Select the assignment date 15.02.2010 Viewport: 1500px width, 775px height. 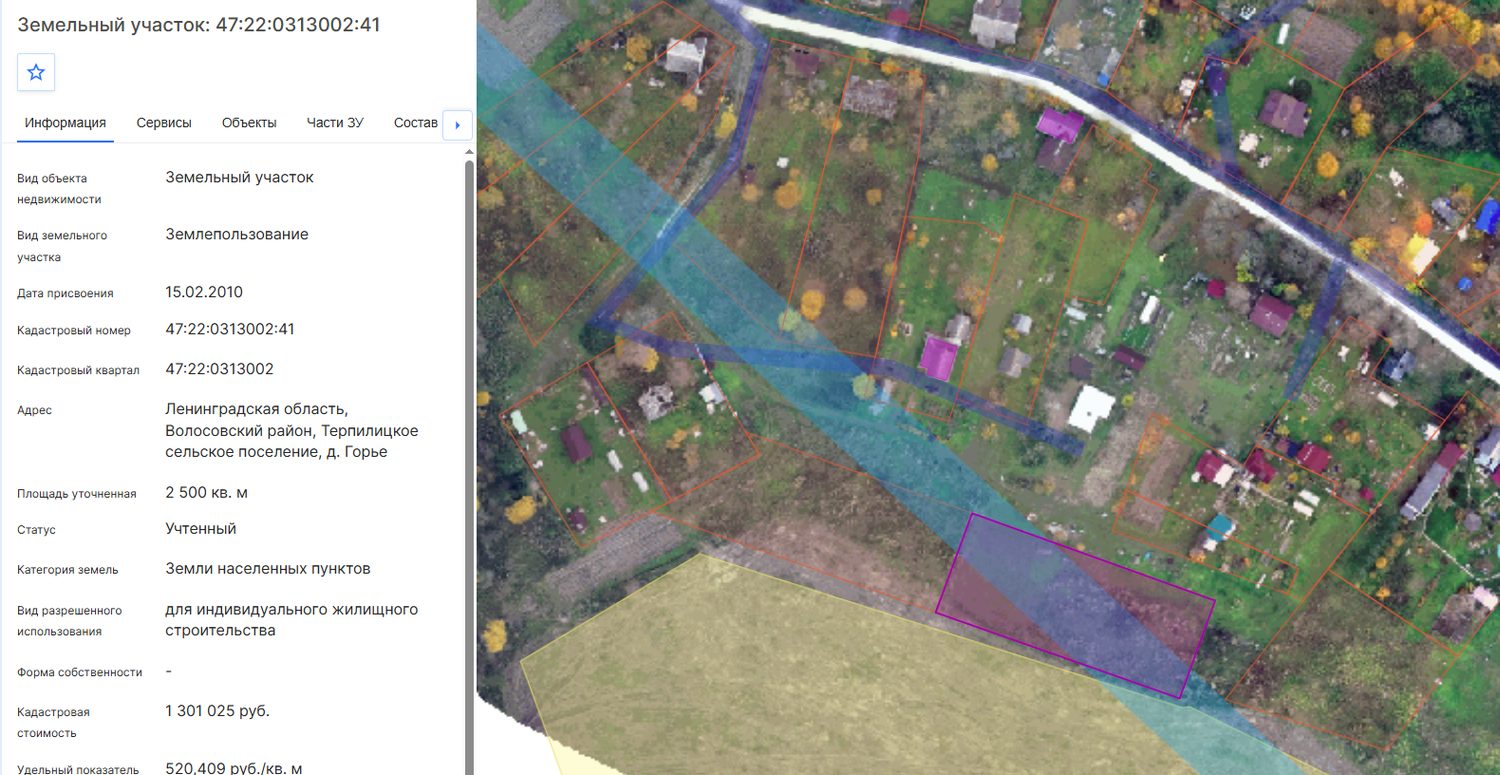click(x=204, y=292)
